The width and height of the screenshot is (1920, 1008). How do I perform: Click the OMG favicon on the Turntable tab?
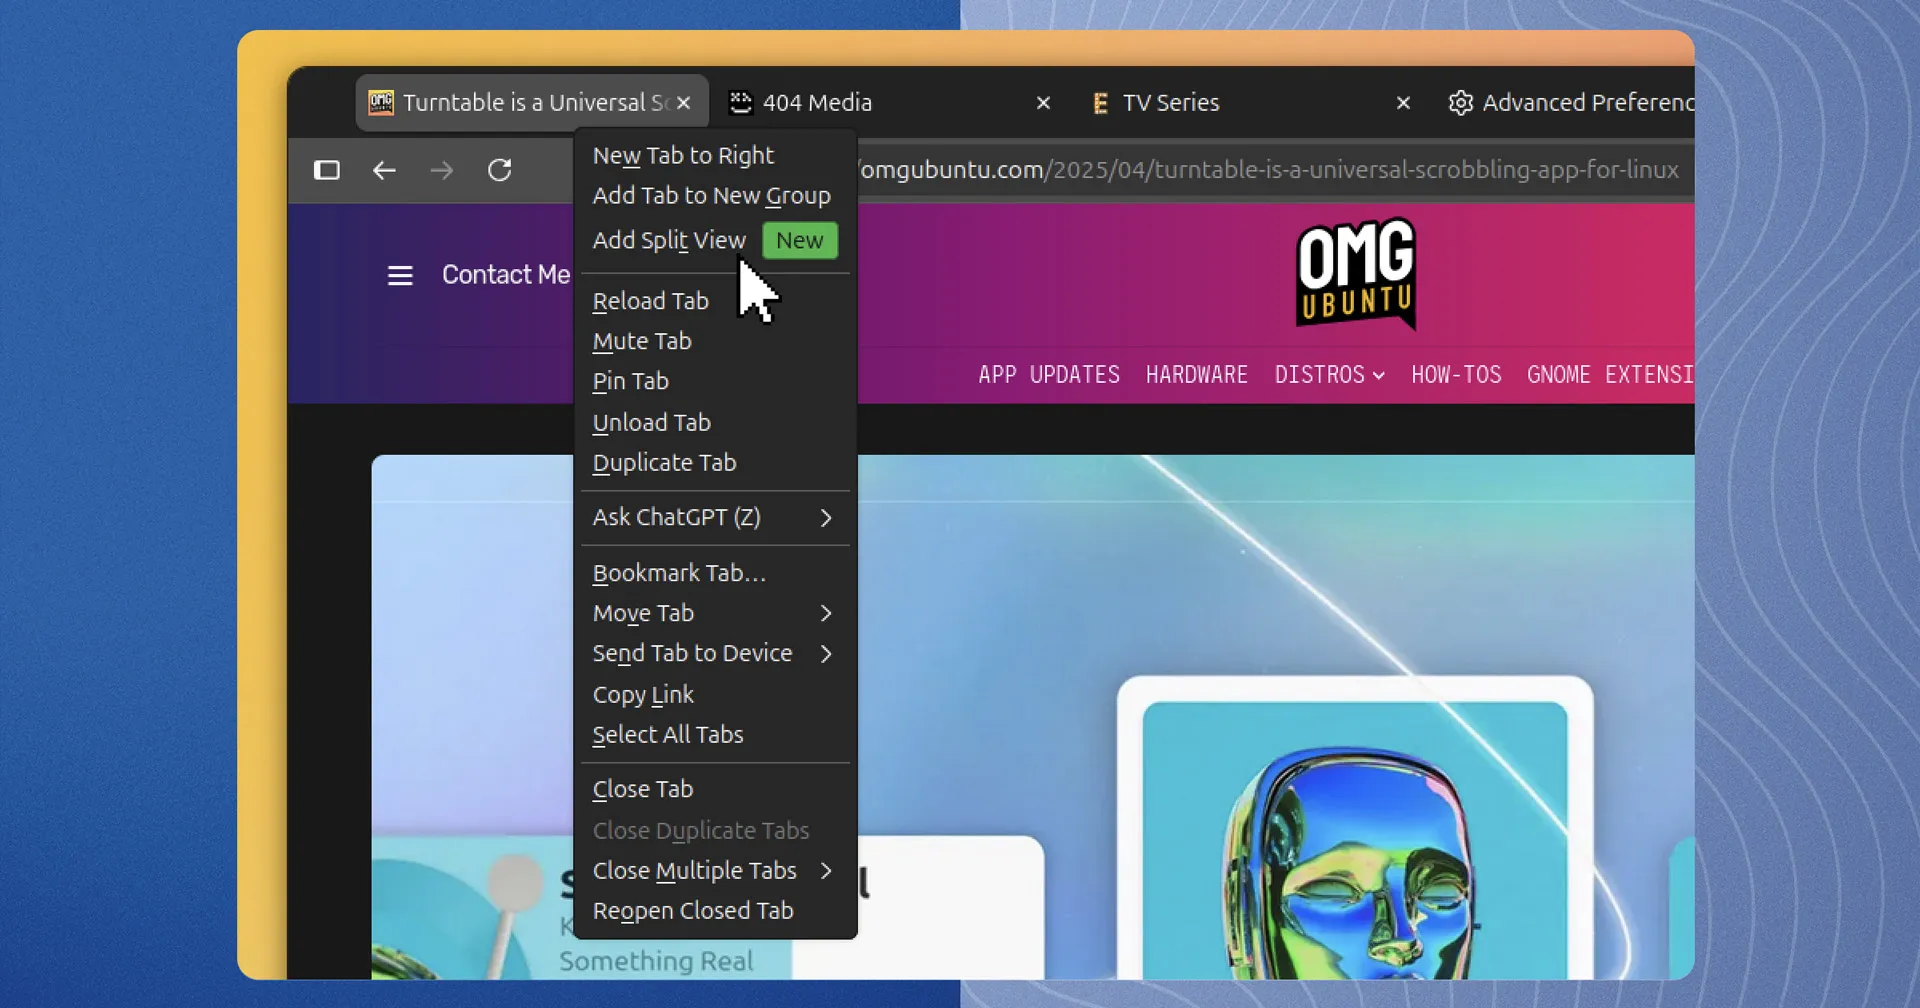[x=380, y=102]
